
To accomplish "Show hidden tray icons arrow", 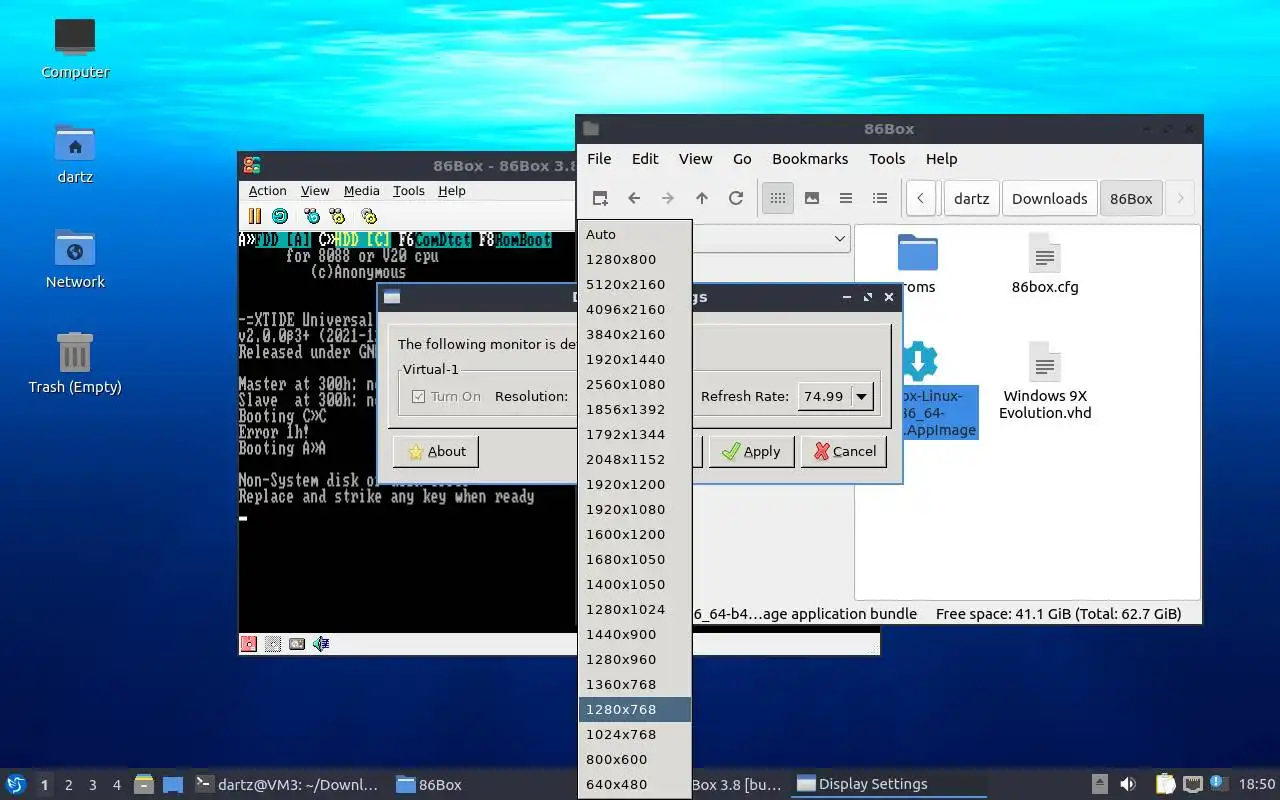I will pos(1099,784).
